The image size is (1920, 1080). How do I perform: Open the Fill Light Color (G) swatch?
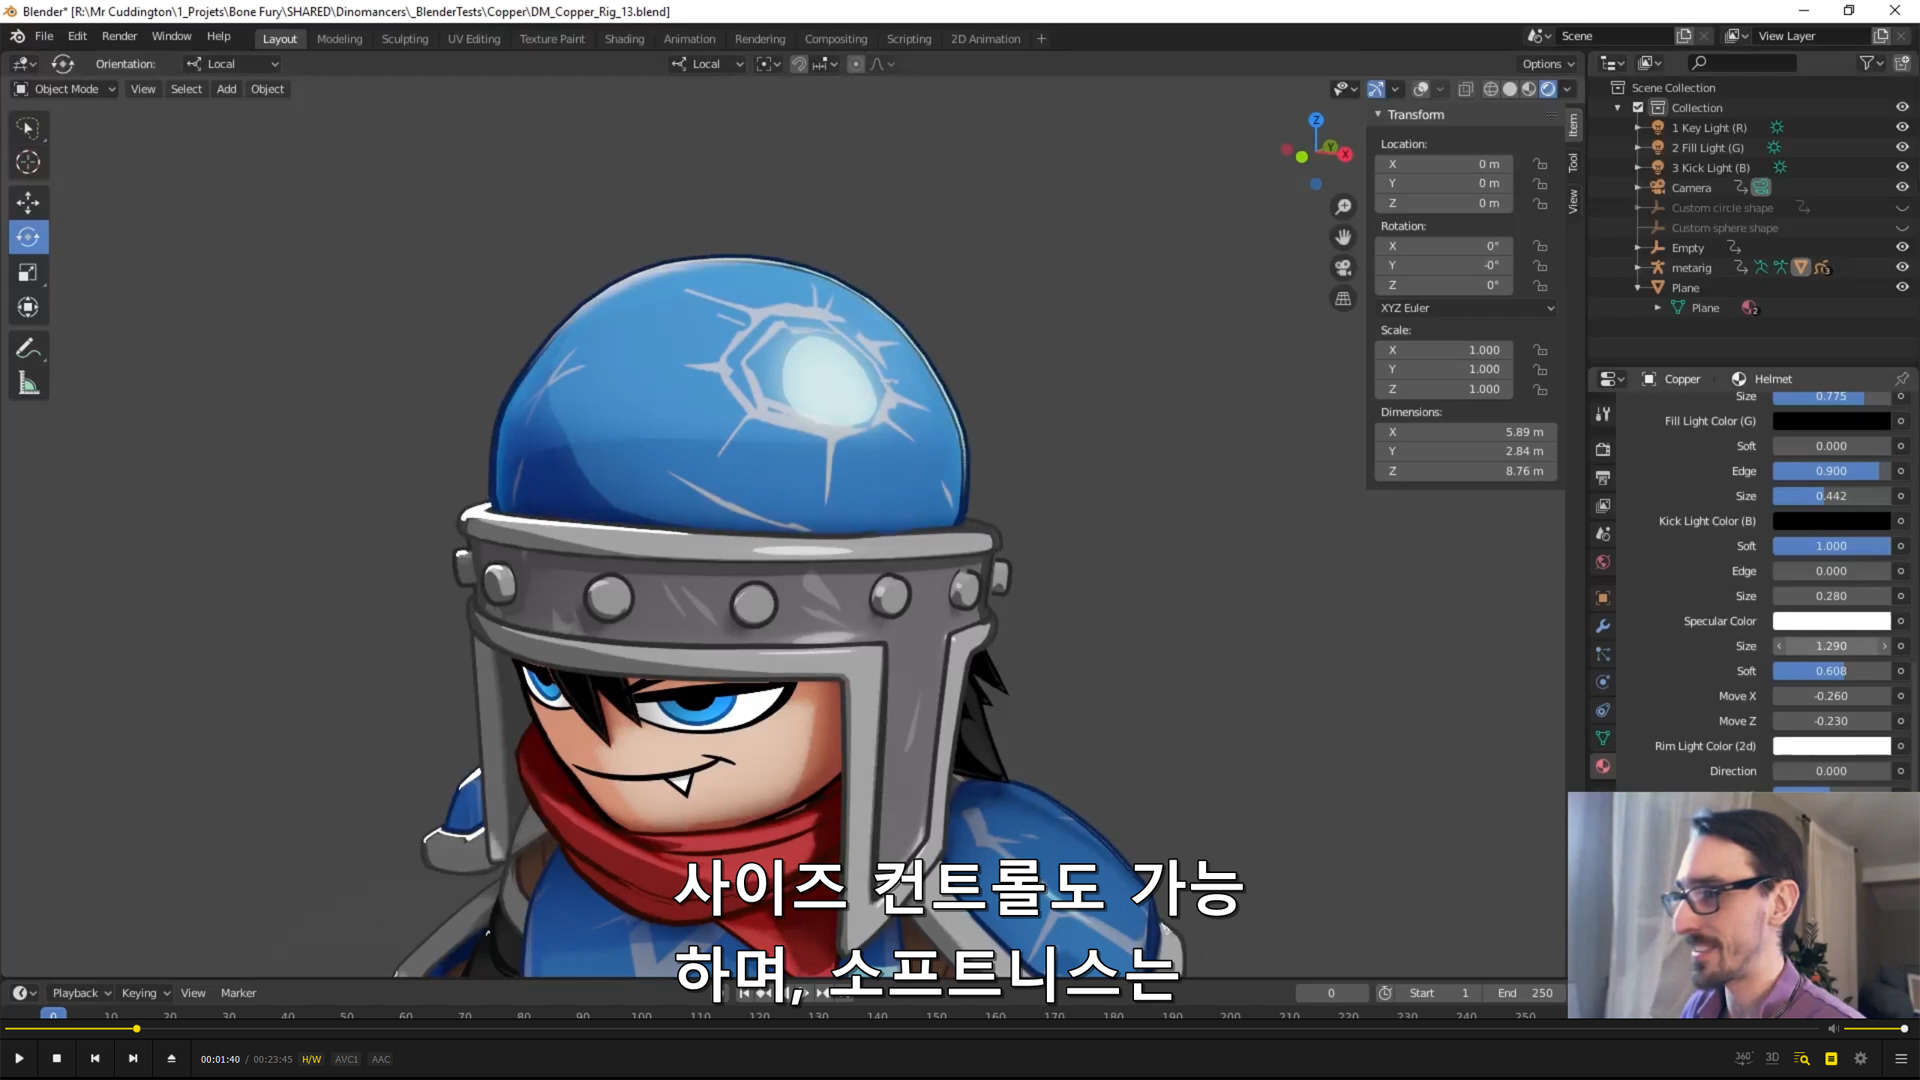(1831, 421)
